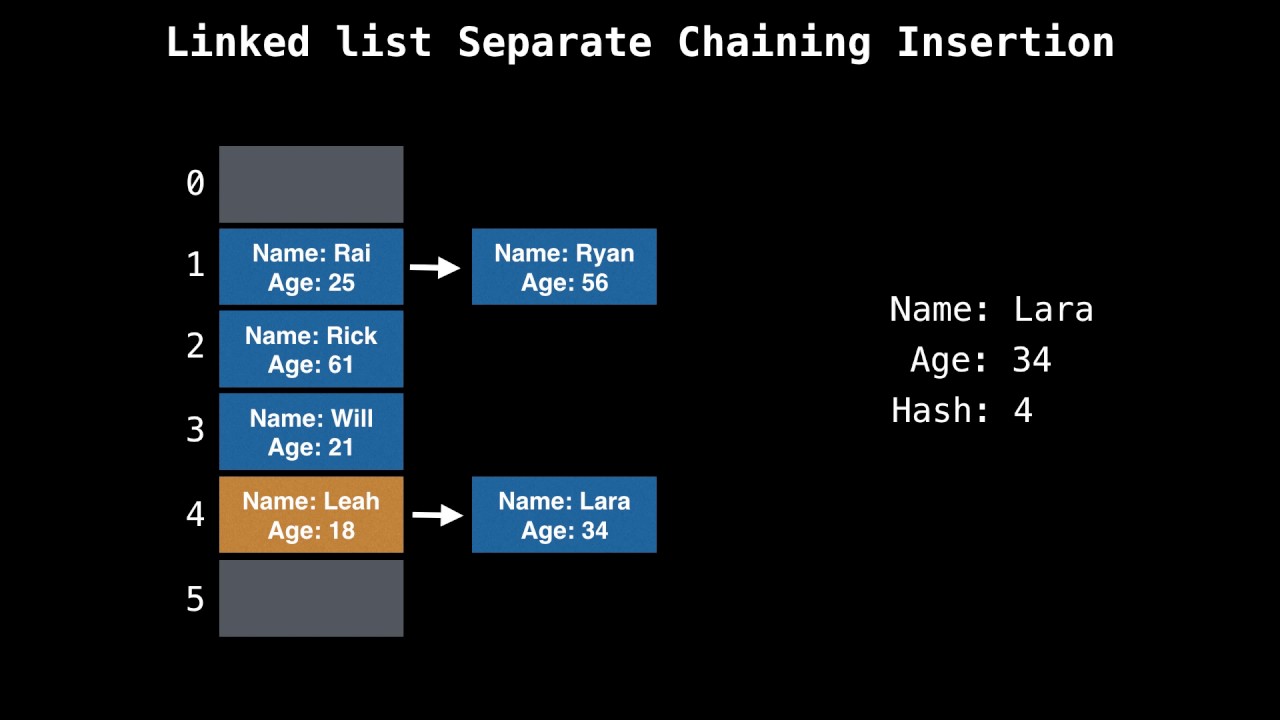The height and width of the screenshot is (720, 1280).
Task: Click index label 5 beside the table
Action: tap(195, 599)
